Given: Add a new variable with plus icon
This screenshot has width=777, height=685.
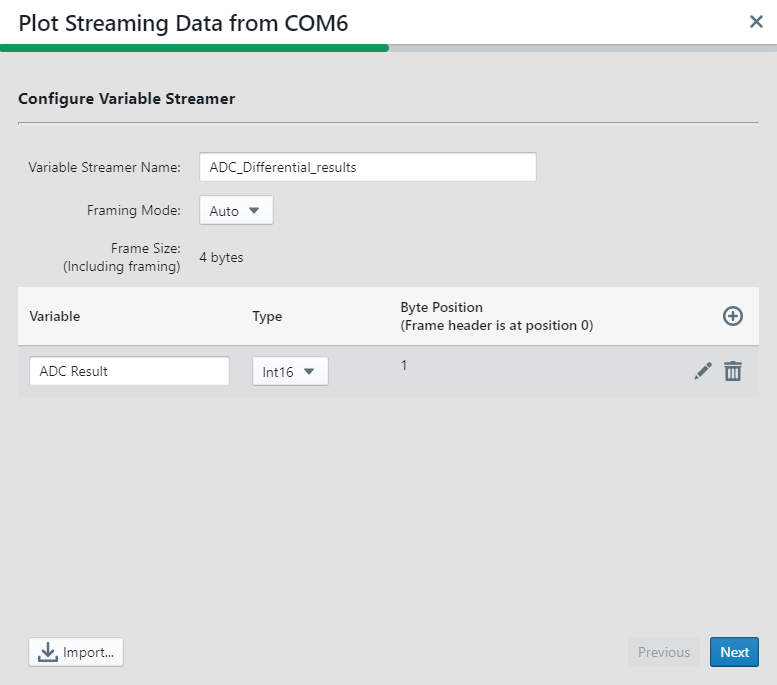Looking at the screenshot, I should tap(732, 316).
